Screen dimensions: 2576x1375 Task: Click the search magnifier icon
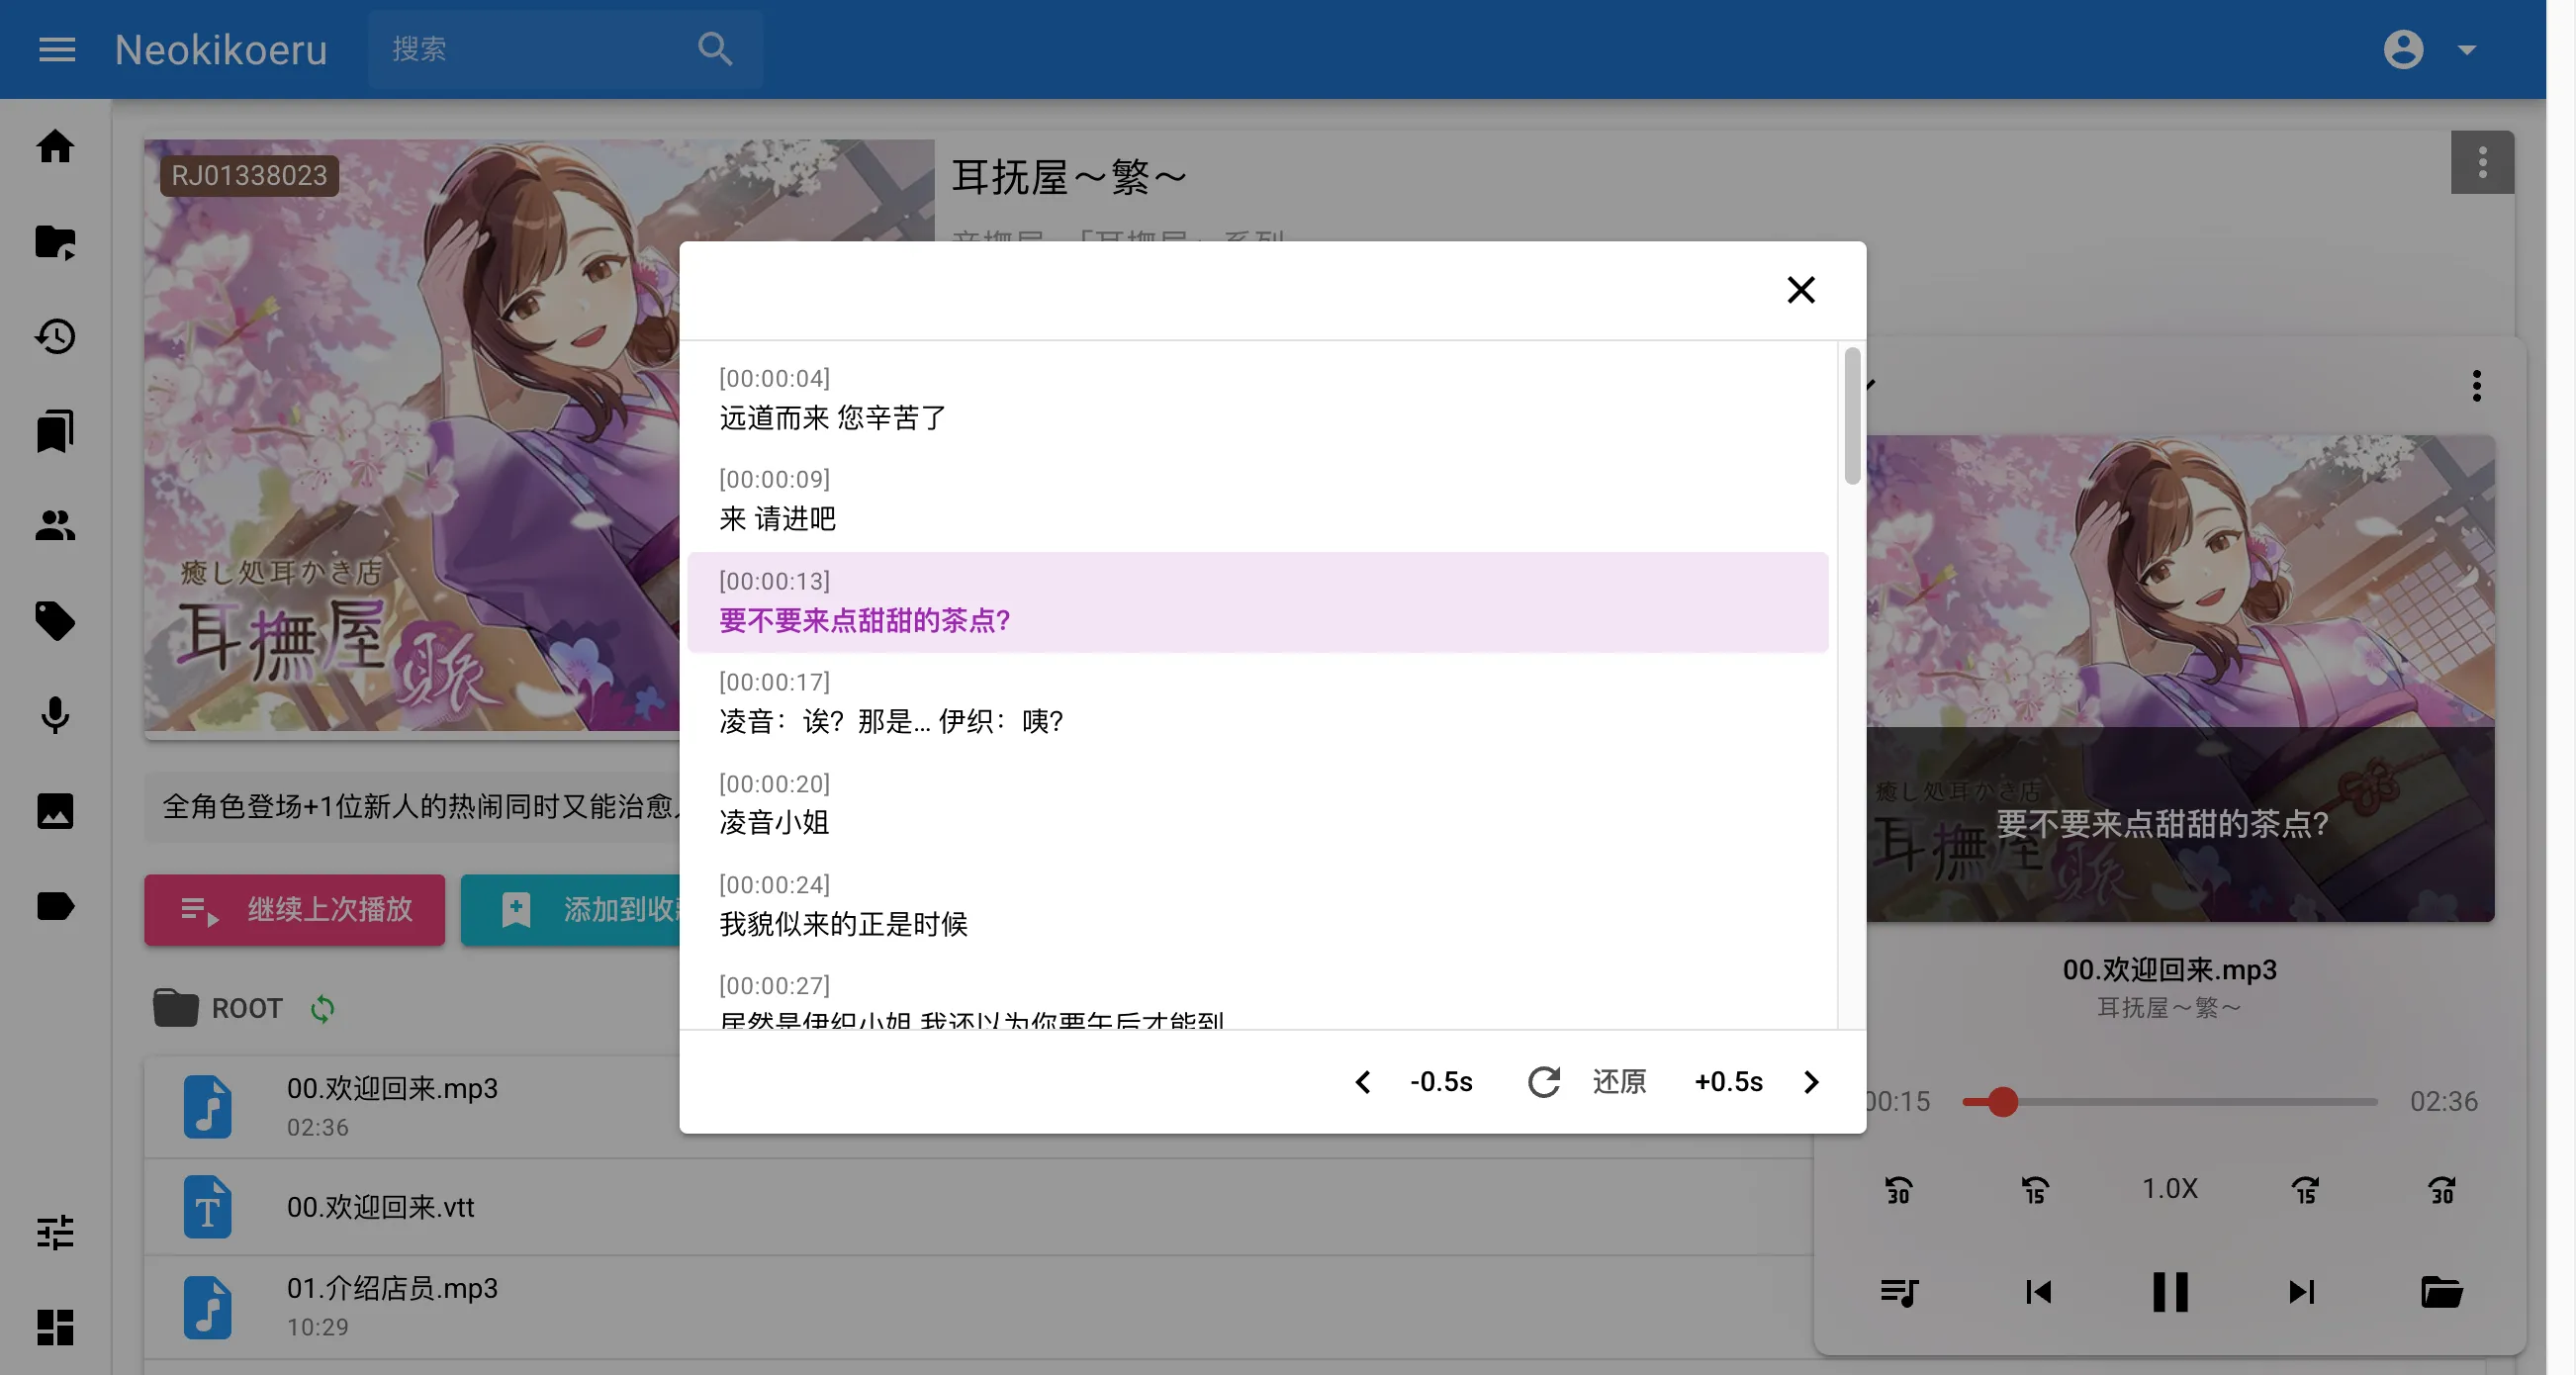tap(715, 49)
